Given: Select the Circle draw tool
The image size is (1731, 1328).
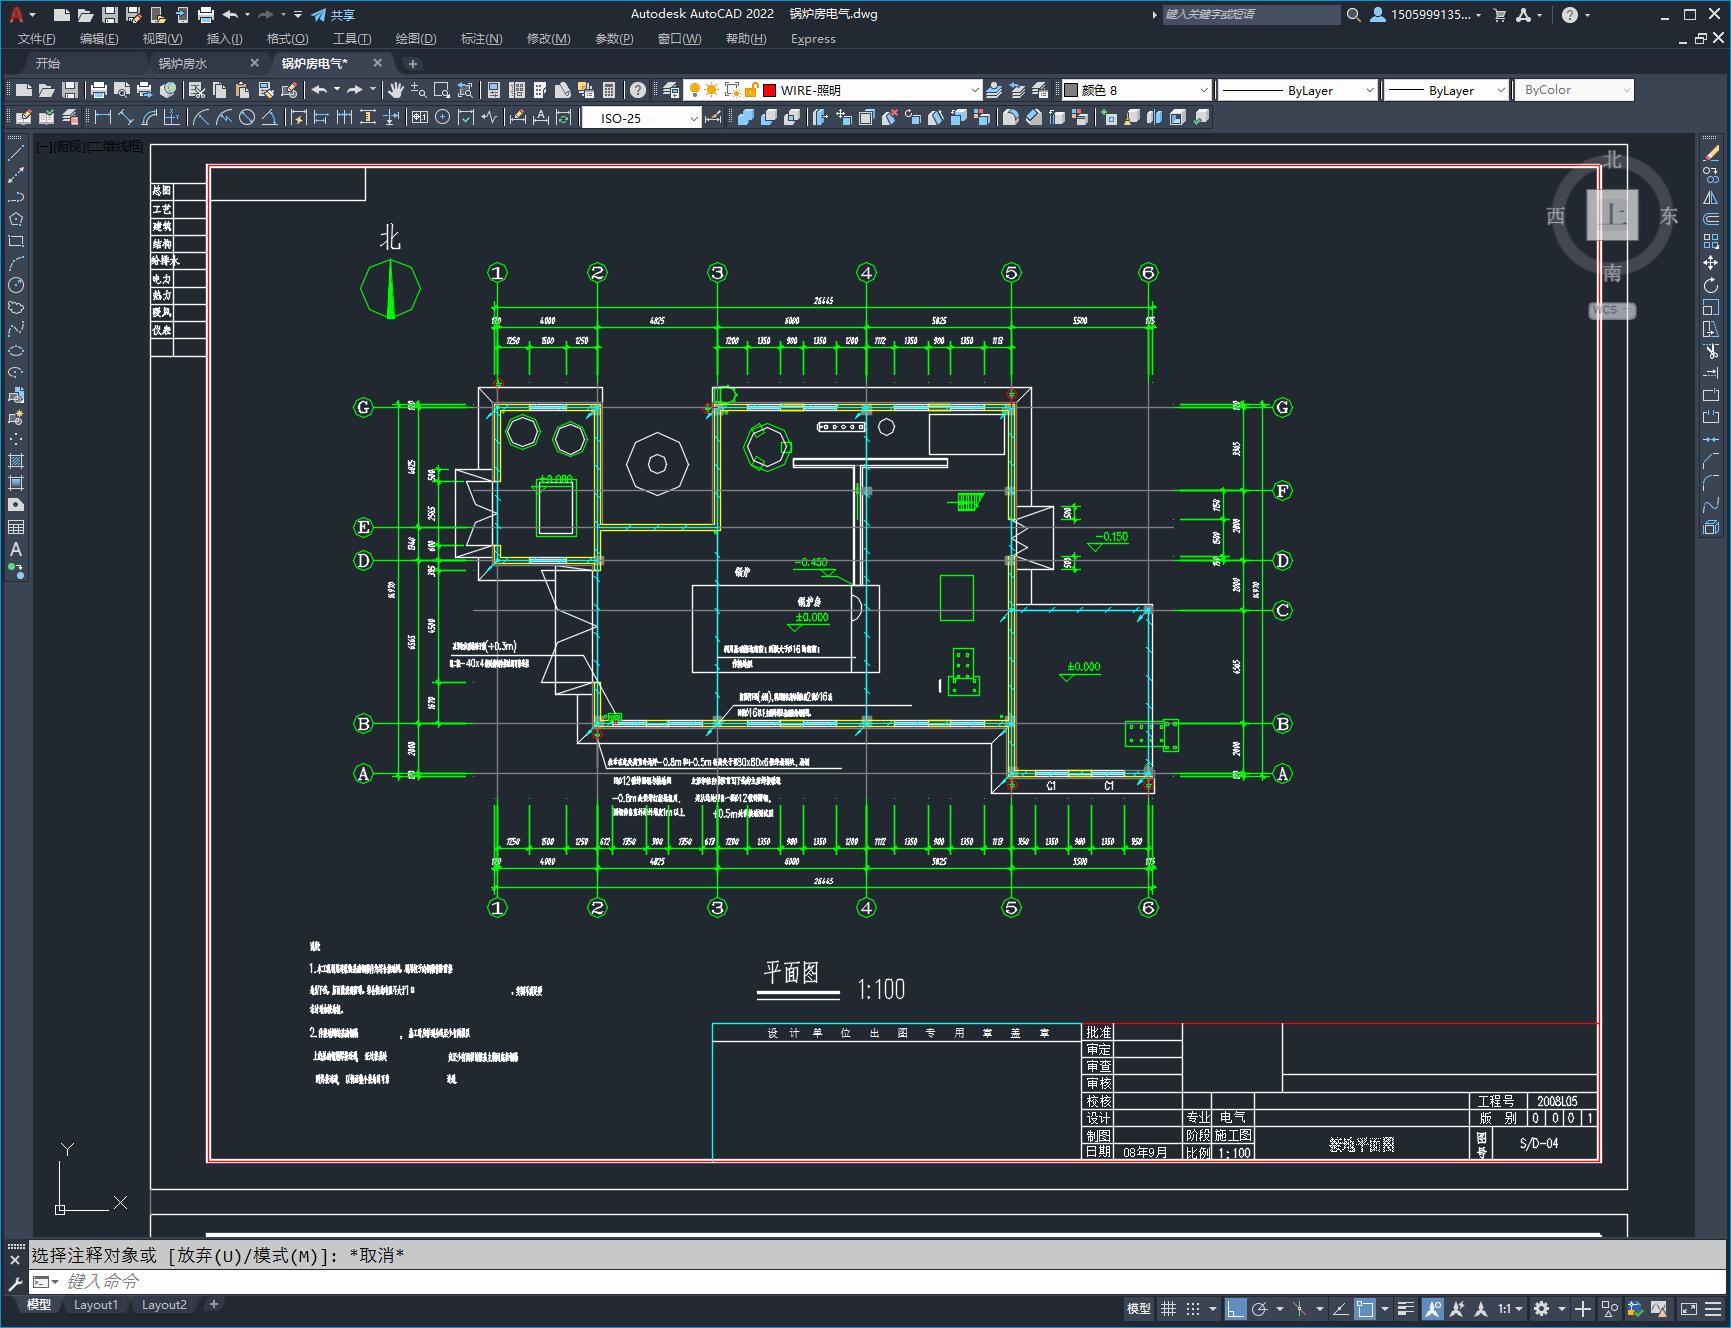Looking at the screenshot, I should click(x=16, y=285).
